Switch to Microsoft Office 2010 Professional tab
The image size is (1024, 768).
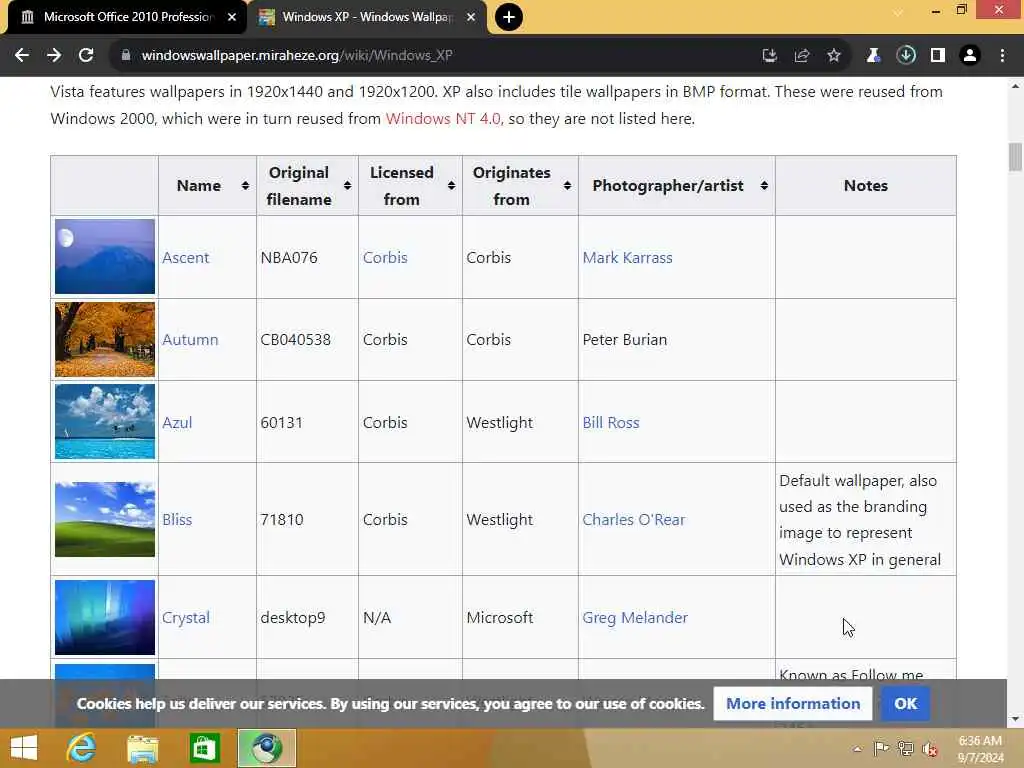[x=129, y=17]
